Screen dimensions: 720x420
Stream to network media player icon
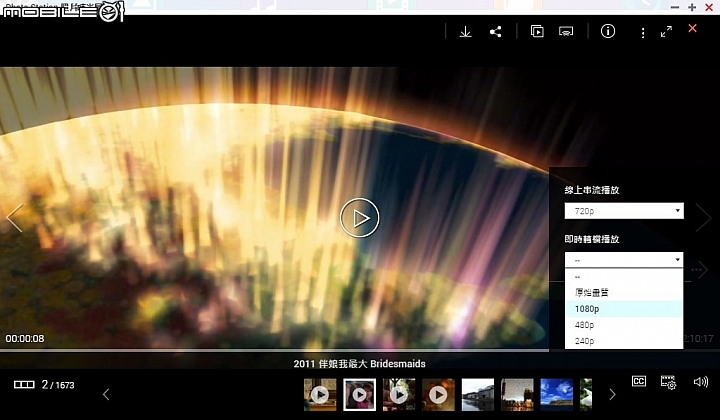[566, 32]
